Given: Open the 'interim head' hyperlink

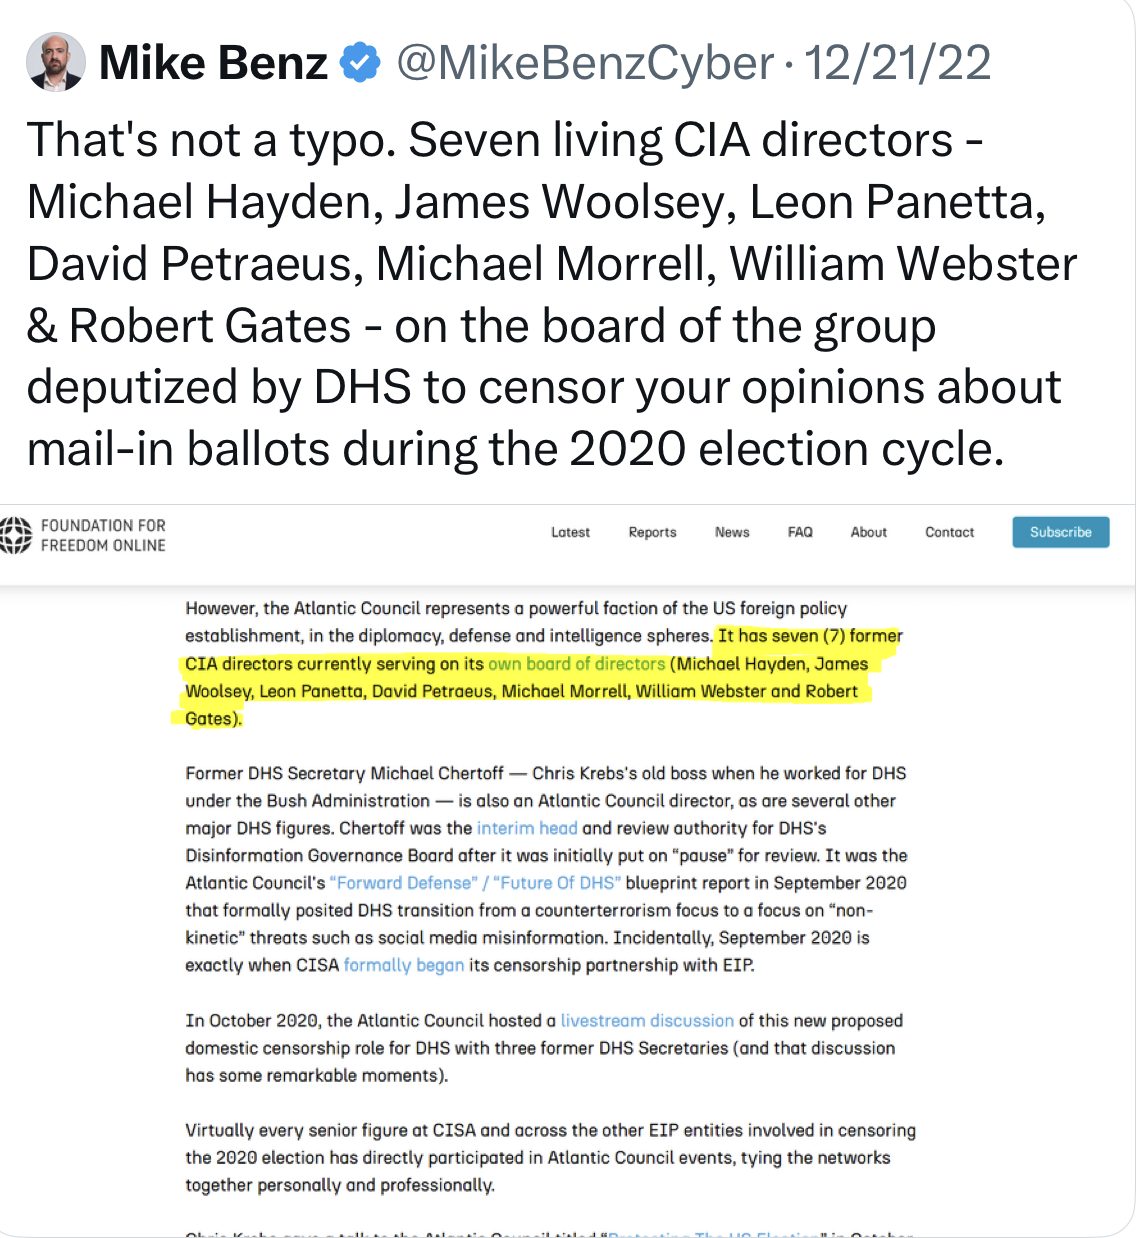Looking at the screenshot, I should [527, 828].
